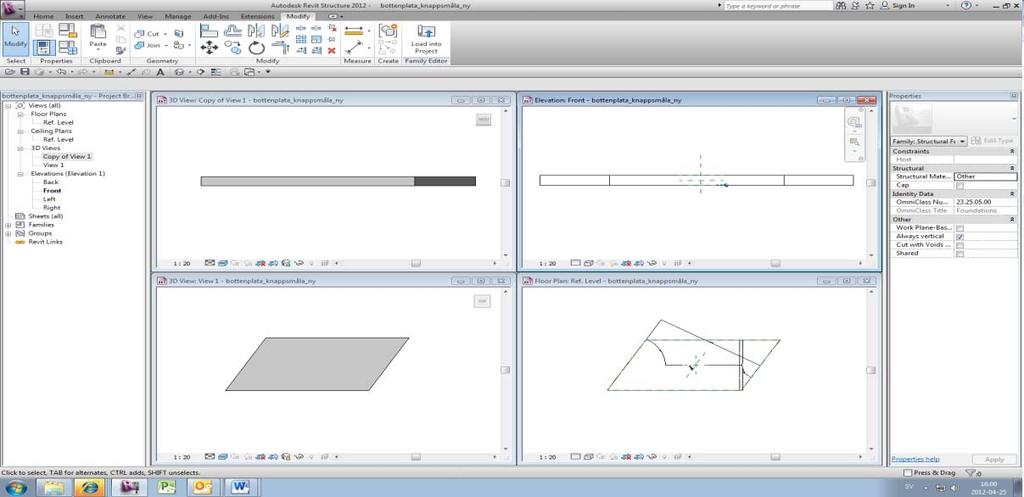Screen dimensions: 1024x497
Task: Open the Array tool icon
Action: coord(301,39)
